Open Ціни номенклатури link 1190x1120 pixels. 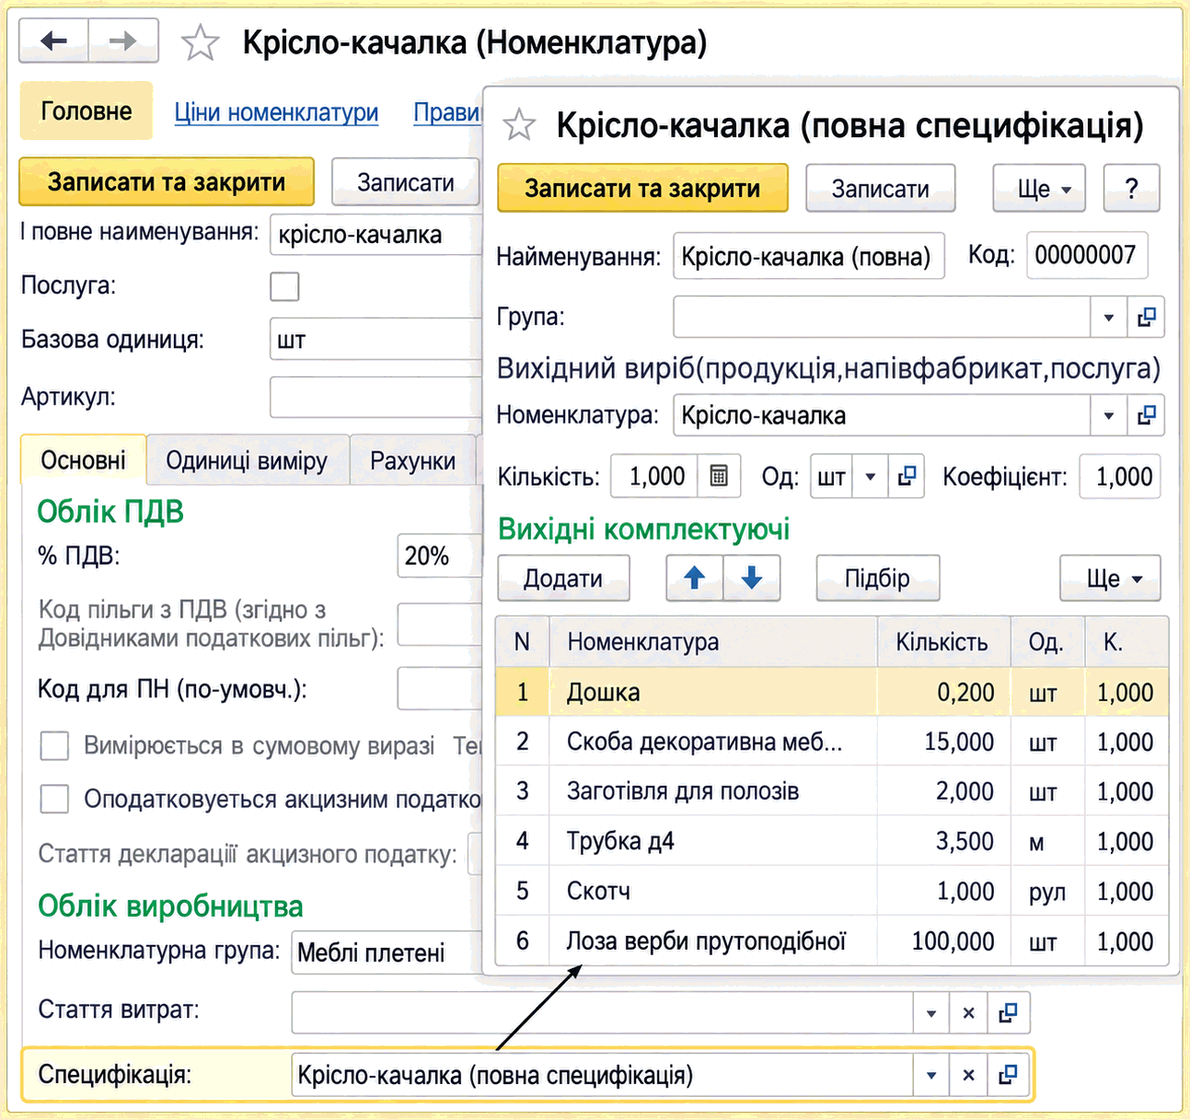[x=276, y=112]
